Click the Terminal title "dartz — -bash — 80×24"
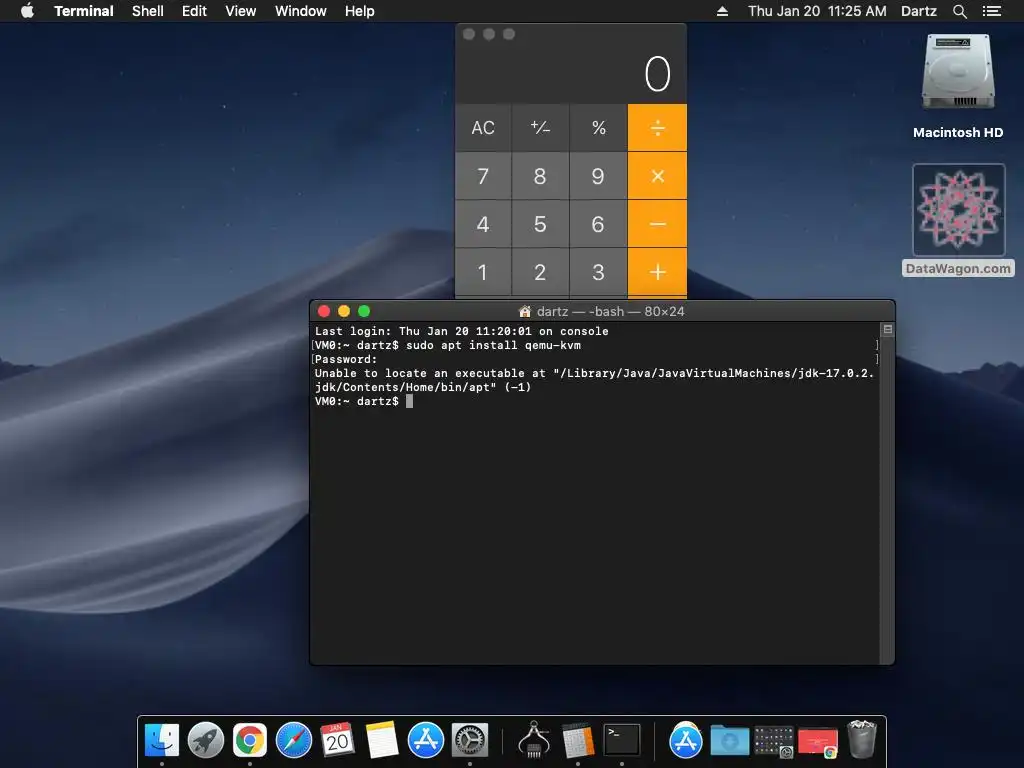 (x=610, y=312)
